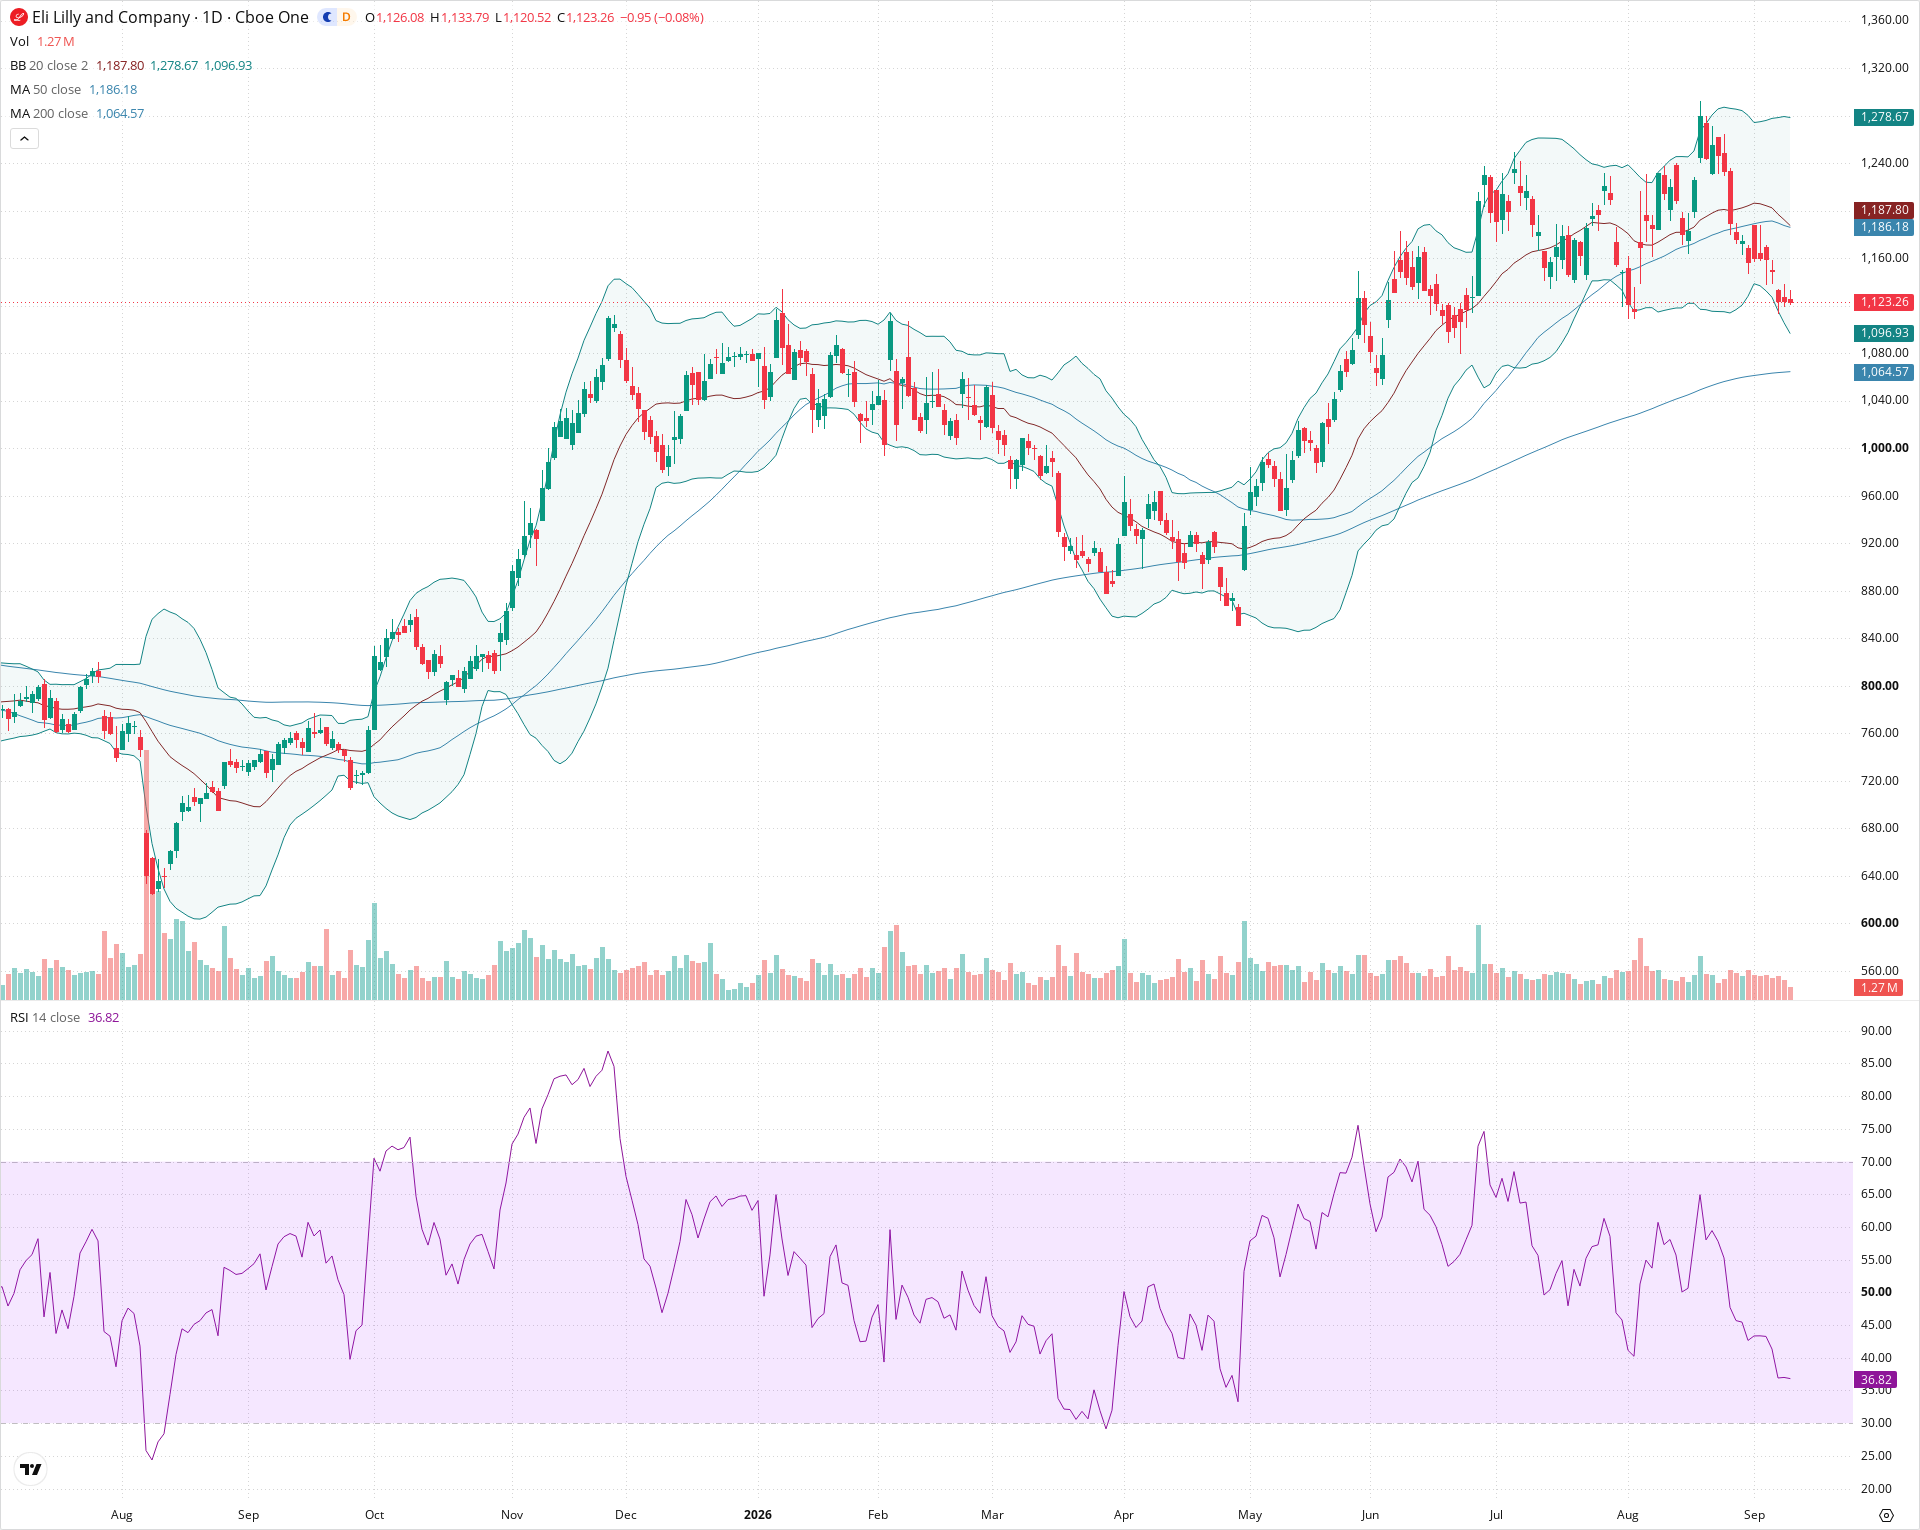Click the 90.00 RSI axis label

coord(1876,1031)
